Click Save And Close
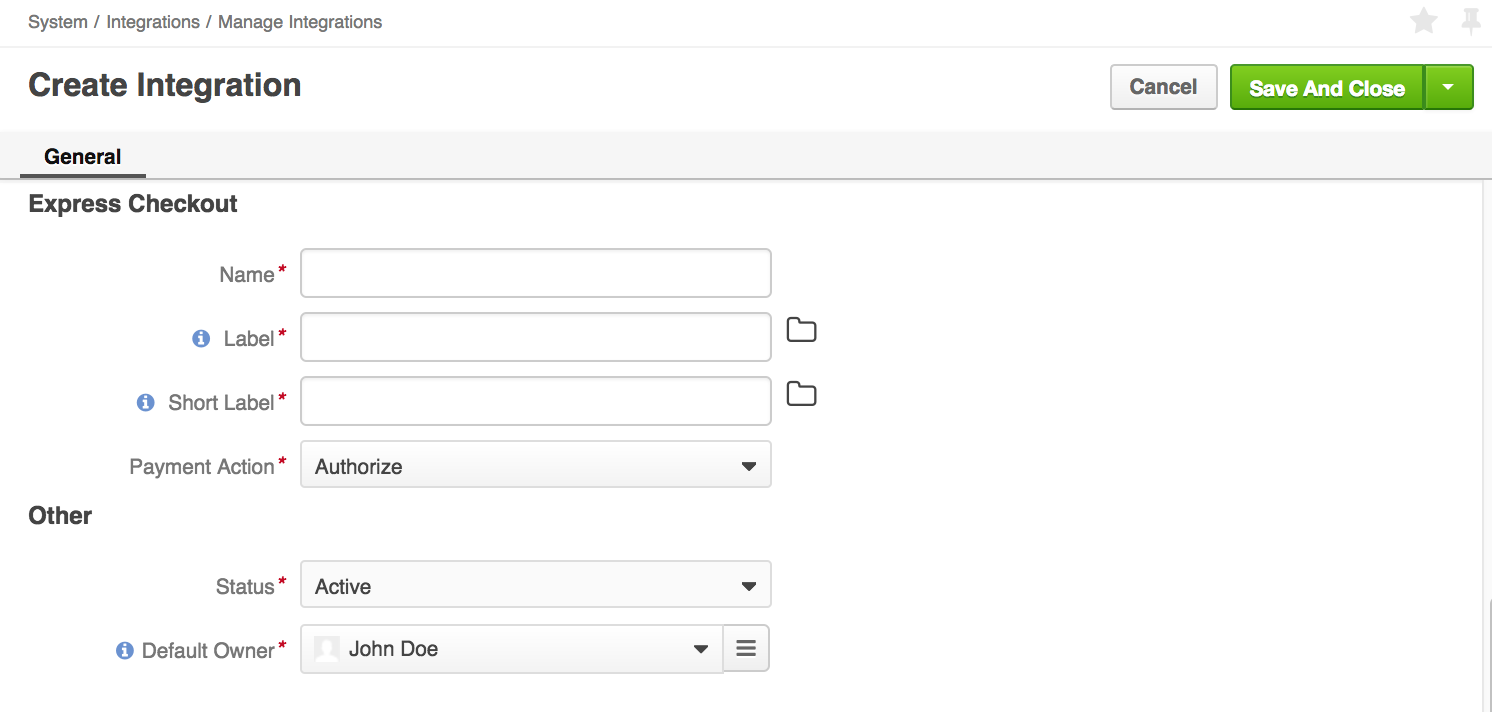This screenshot has width=1492, height=712. (x=1327, y=87)
